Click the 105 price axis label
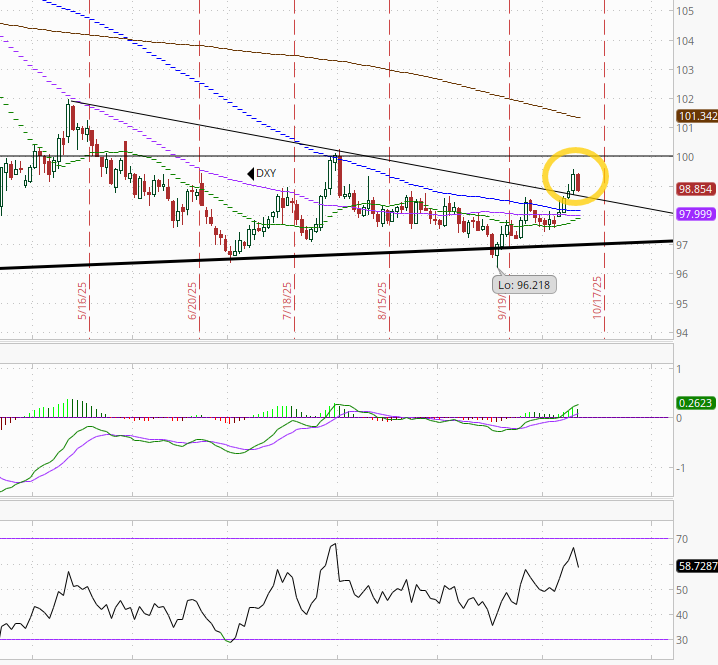Image resolution: width=718 pixels, height=665 pixels. 685,11
